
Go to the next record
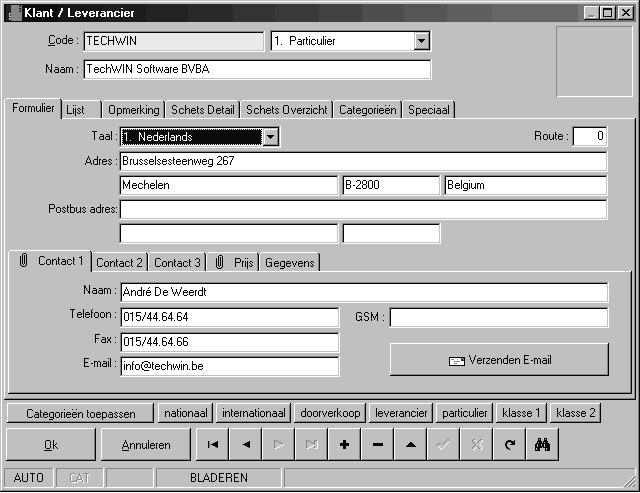click(278, 444)
